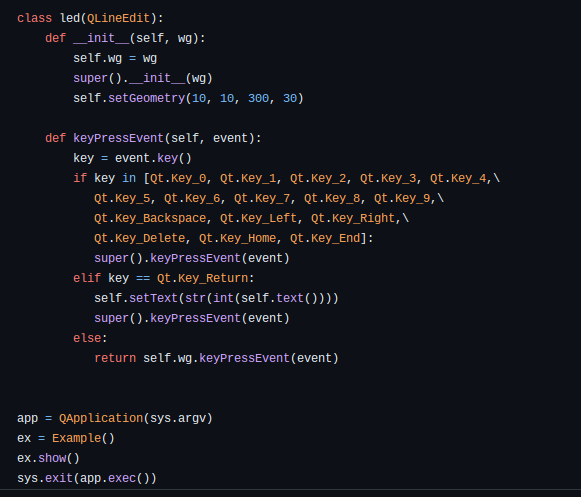
Task: Click the 'class led(QLineEdit):' line
Action: coord(90,18)
